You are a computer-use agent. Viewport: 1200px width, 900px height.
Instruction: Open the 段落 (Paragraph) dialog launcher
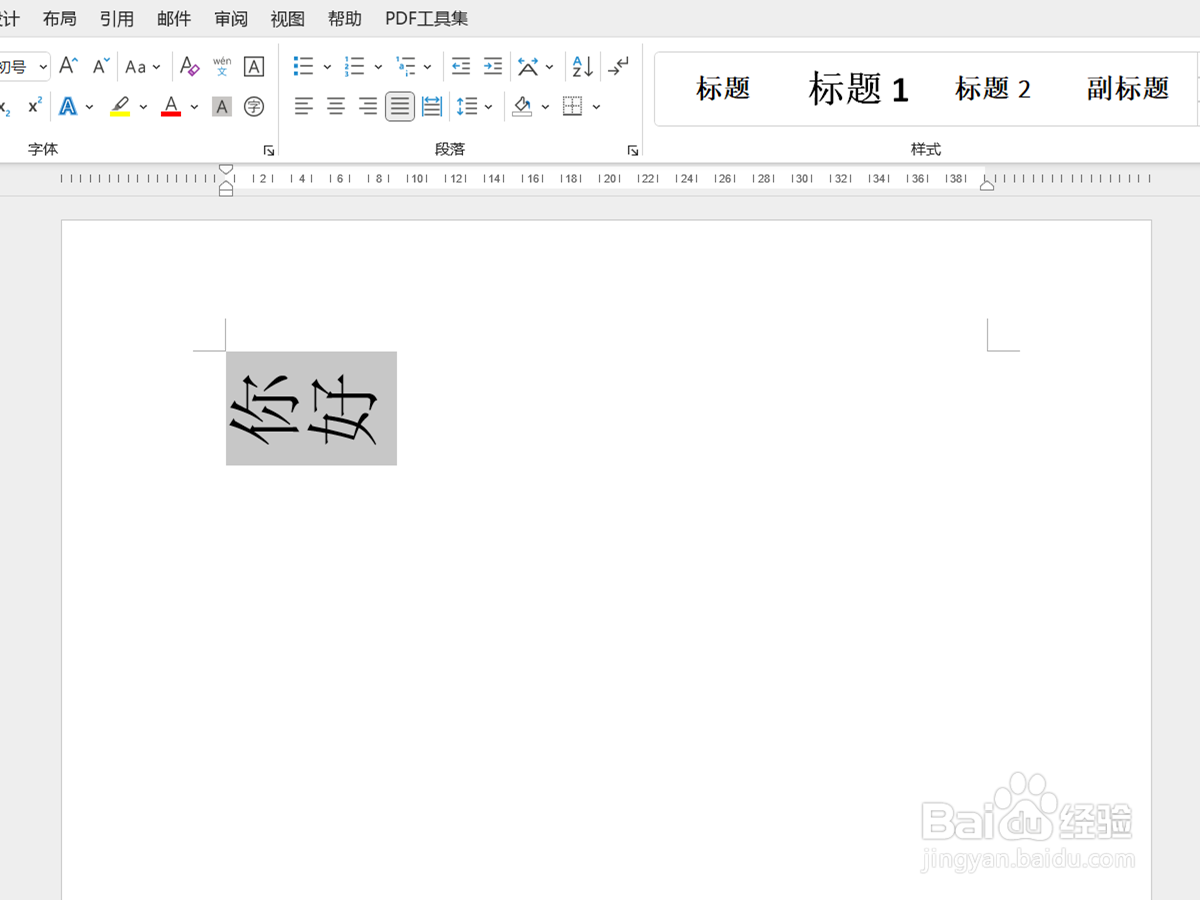[x=632, y=150]
